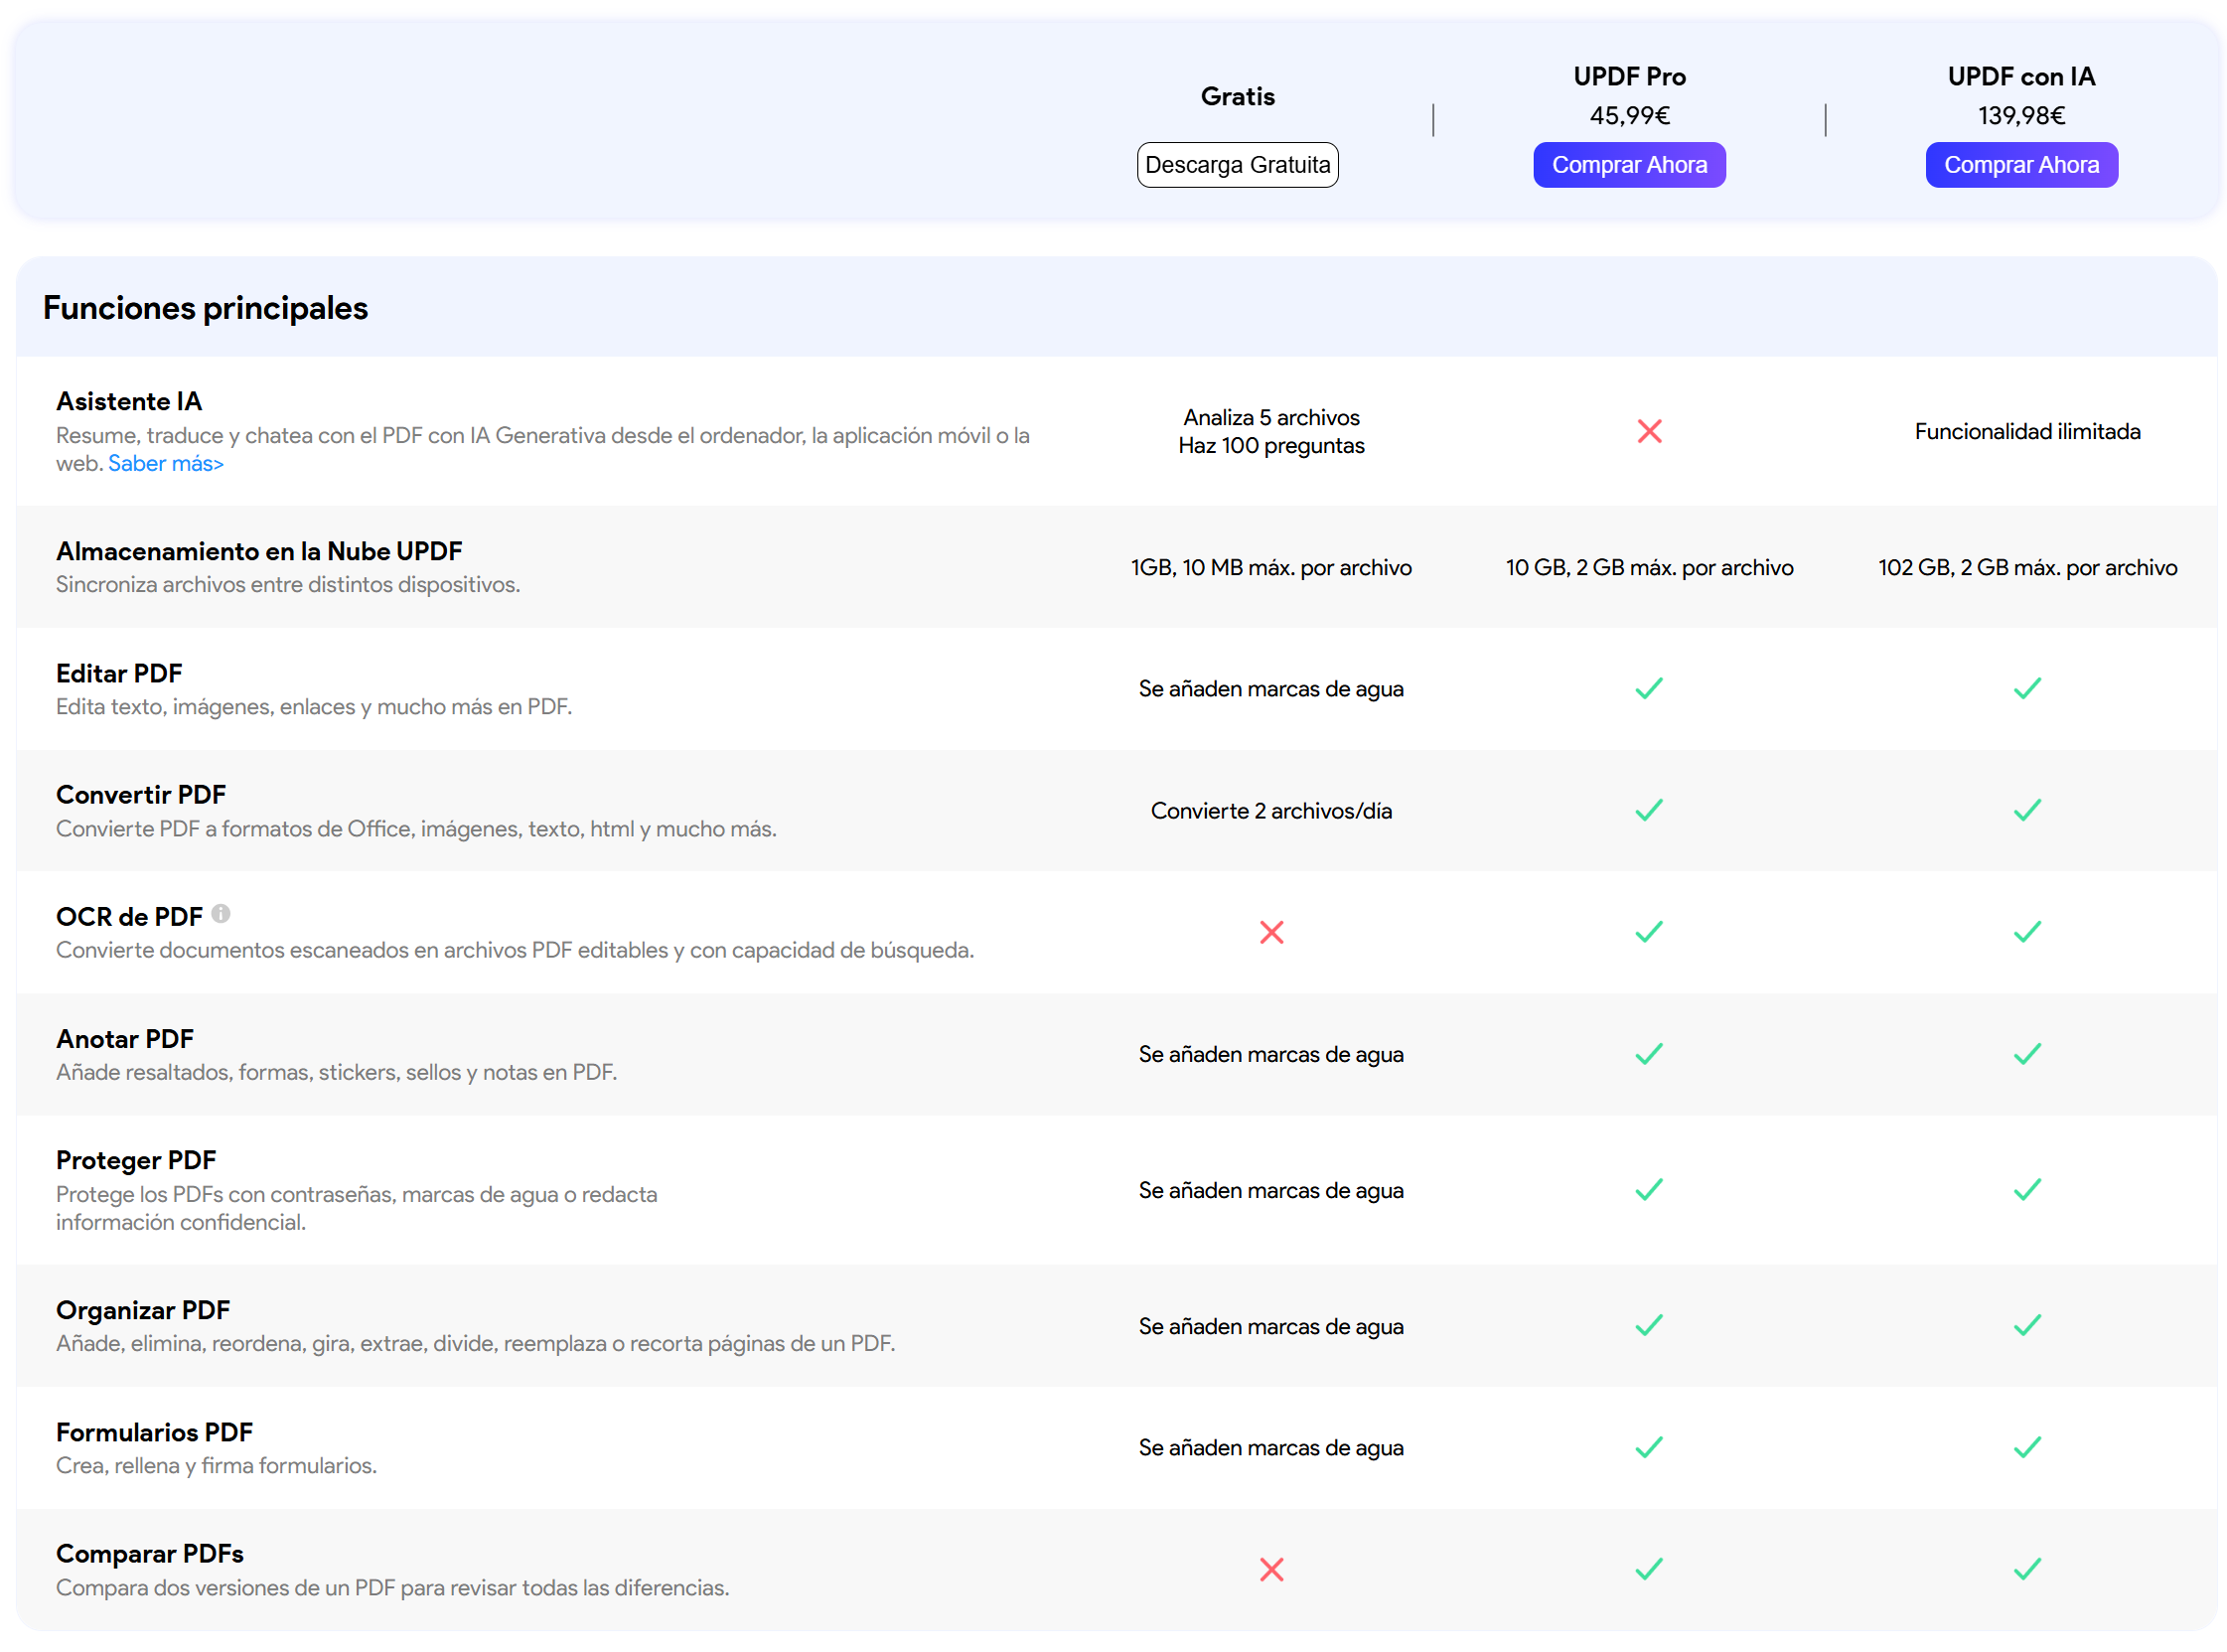Image resolution: width=2227 pixels, height=1652 pixels.
Task: Click the Almacenamiento en la Nube UPDF title
Action: pos(259,551)
